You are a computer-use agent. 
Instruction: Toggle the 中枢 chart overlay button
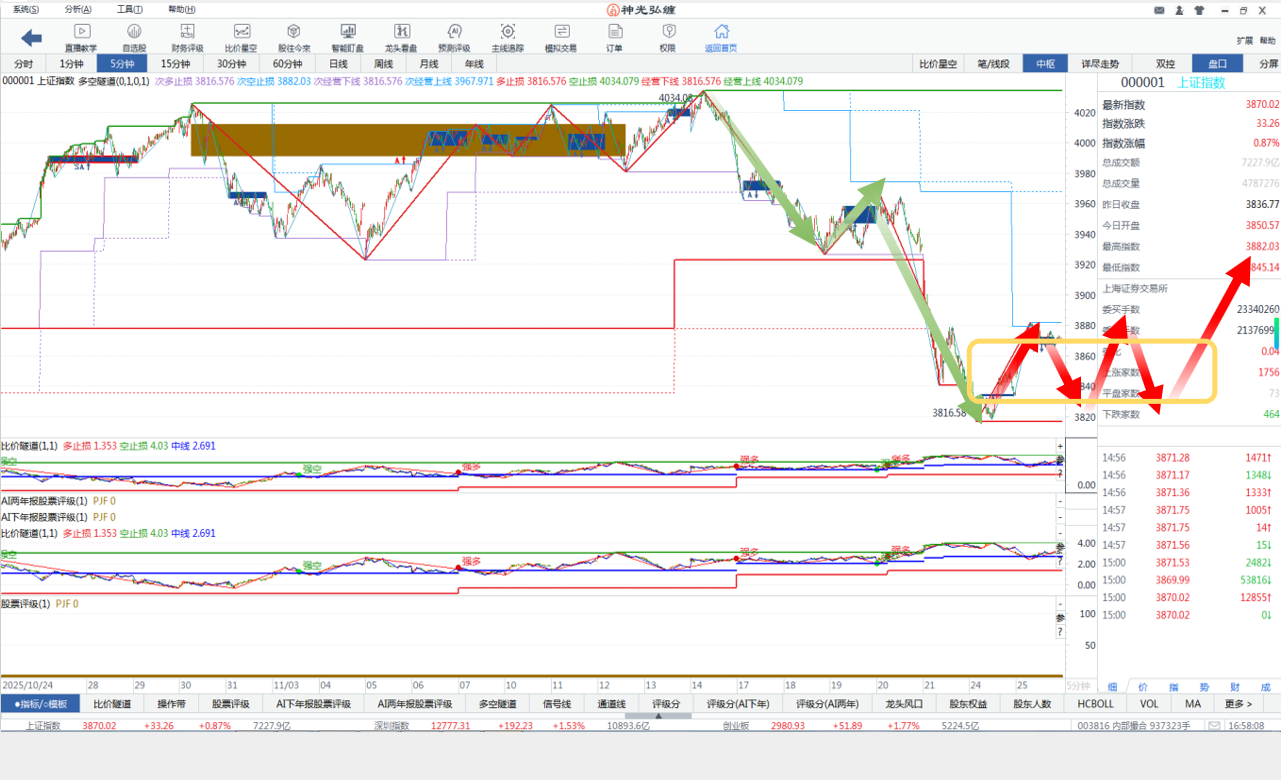tap(1045, 64)
